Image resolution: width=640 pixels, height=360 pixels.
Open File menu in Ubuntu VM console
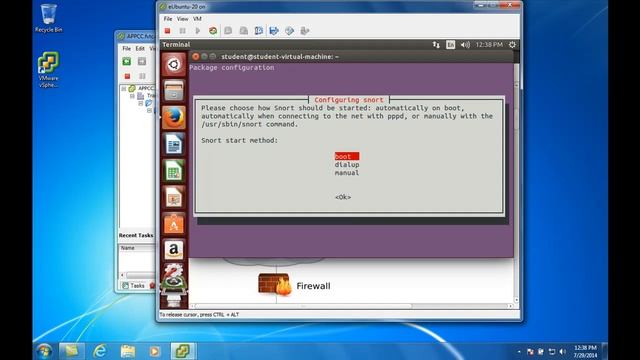168,19
